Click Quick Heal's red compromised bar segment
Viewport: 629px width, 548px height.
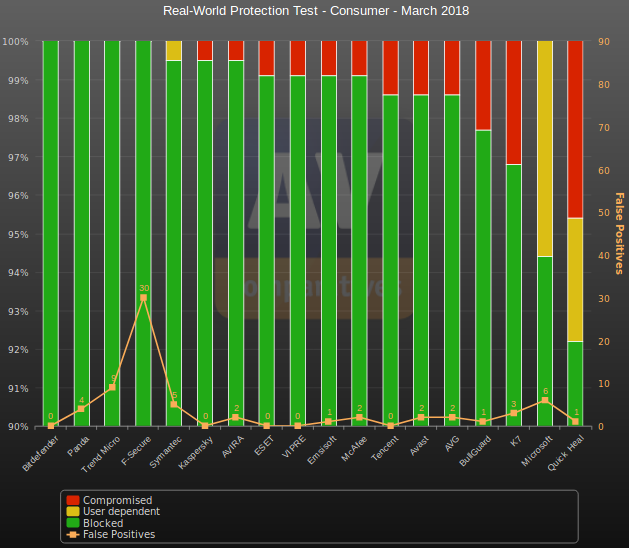point(575,129)
